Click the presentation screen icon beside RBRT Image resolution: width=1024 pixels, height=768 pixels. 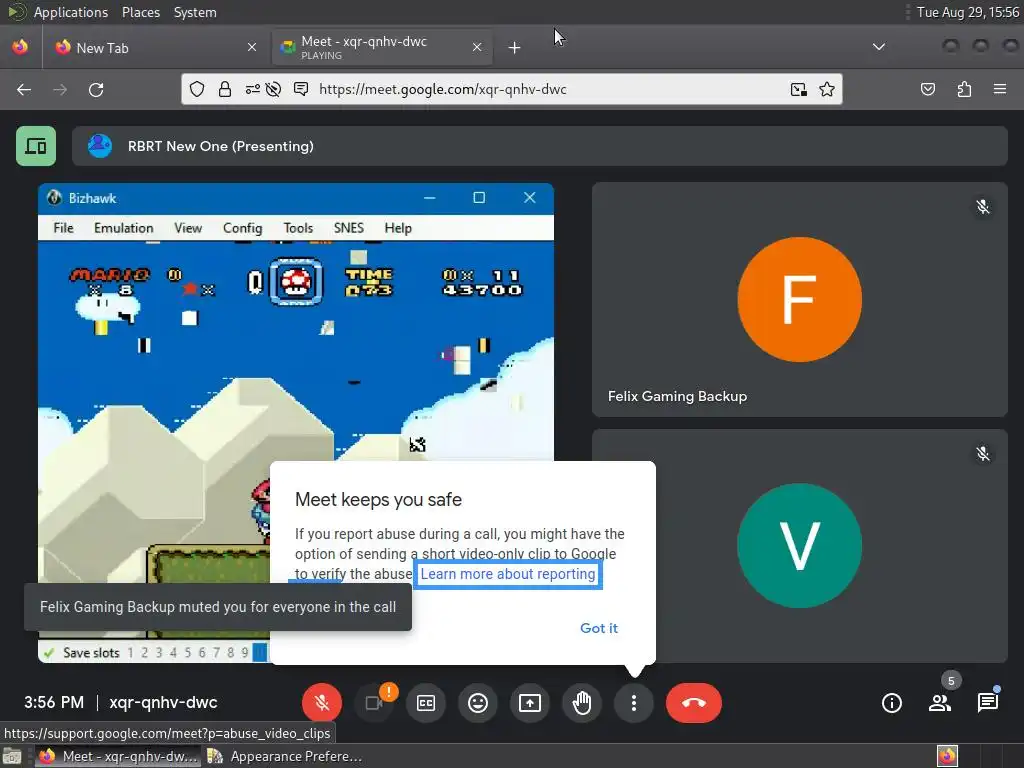pyautogui.click(x=36, y=146)
